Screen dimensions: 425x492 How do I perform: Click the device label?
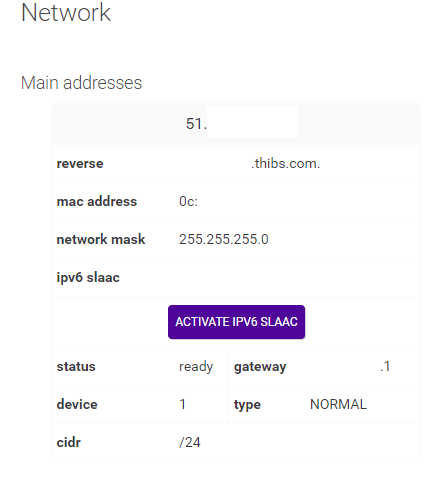coord(77,404)
